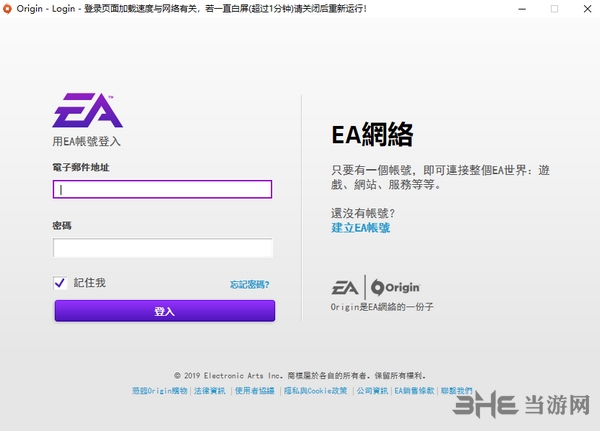Click the purple 登入 login button
Screen dimensions: 600x431
pos(165,311)
